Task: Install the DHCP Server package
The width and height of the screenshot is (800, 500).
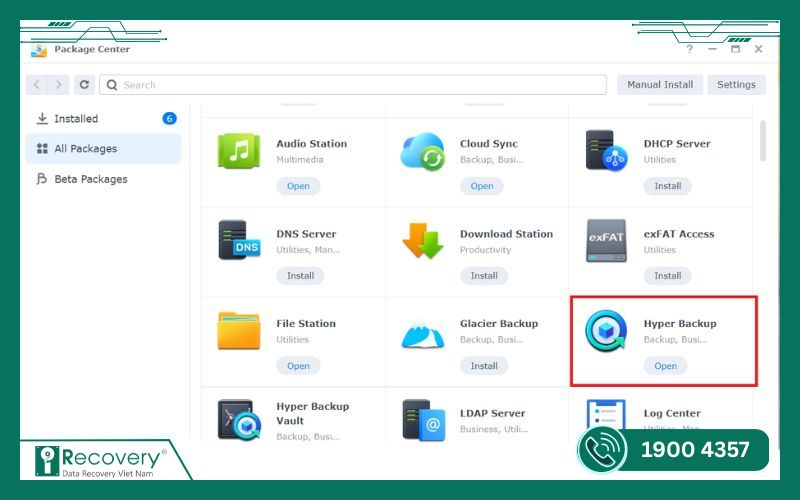Action: (667, 186)
